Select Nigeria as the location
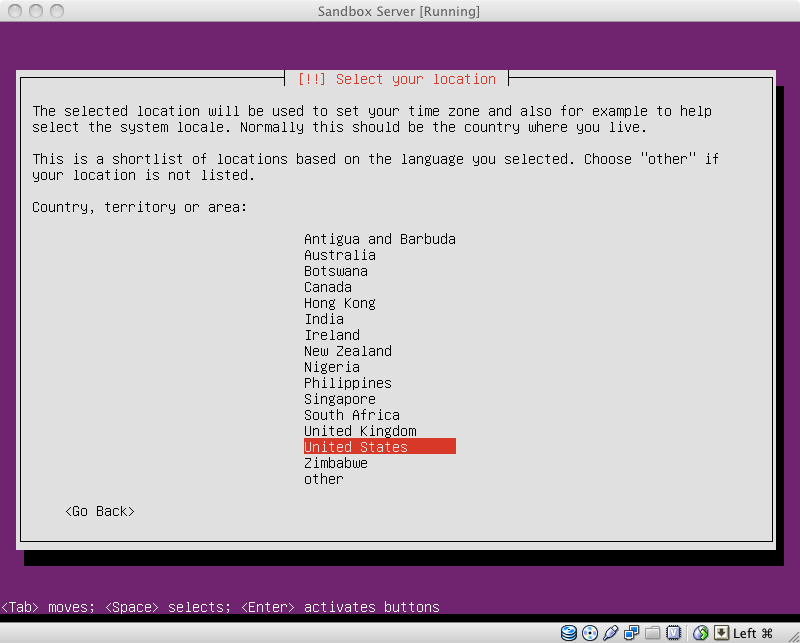The width and height of the screenshot is (800, 643). pyautogui.click(x=380, y=367)
